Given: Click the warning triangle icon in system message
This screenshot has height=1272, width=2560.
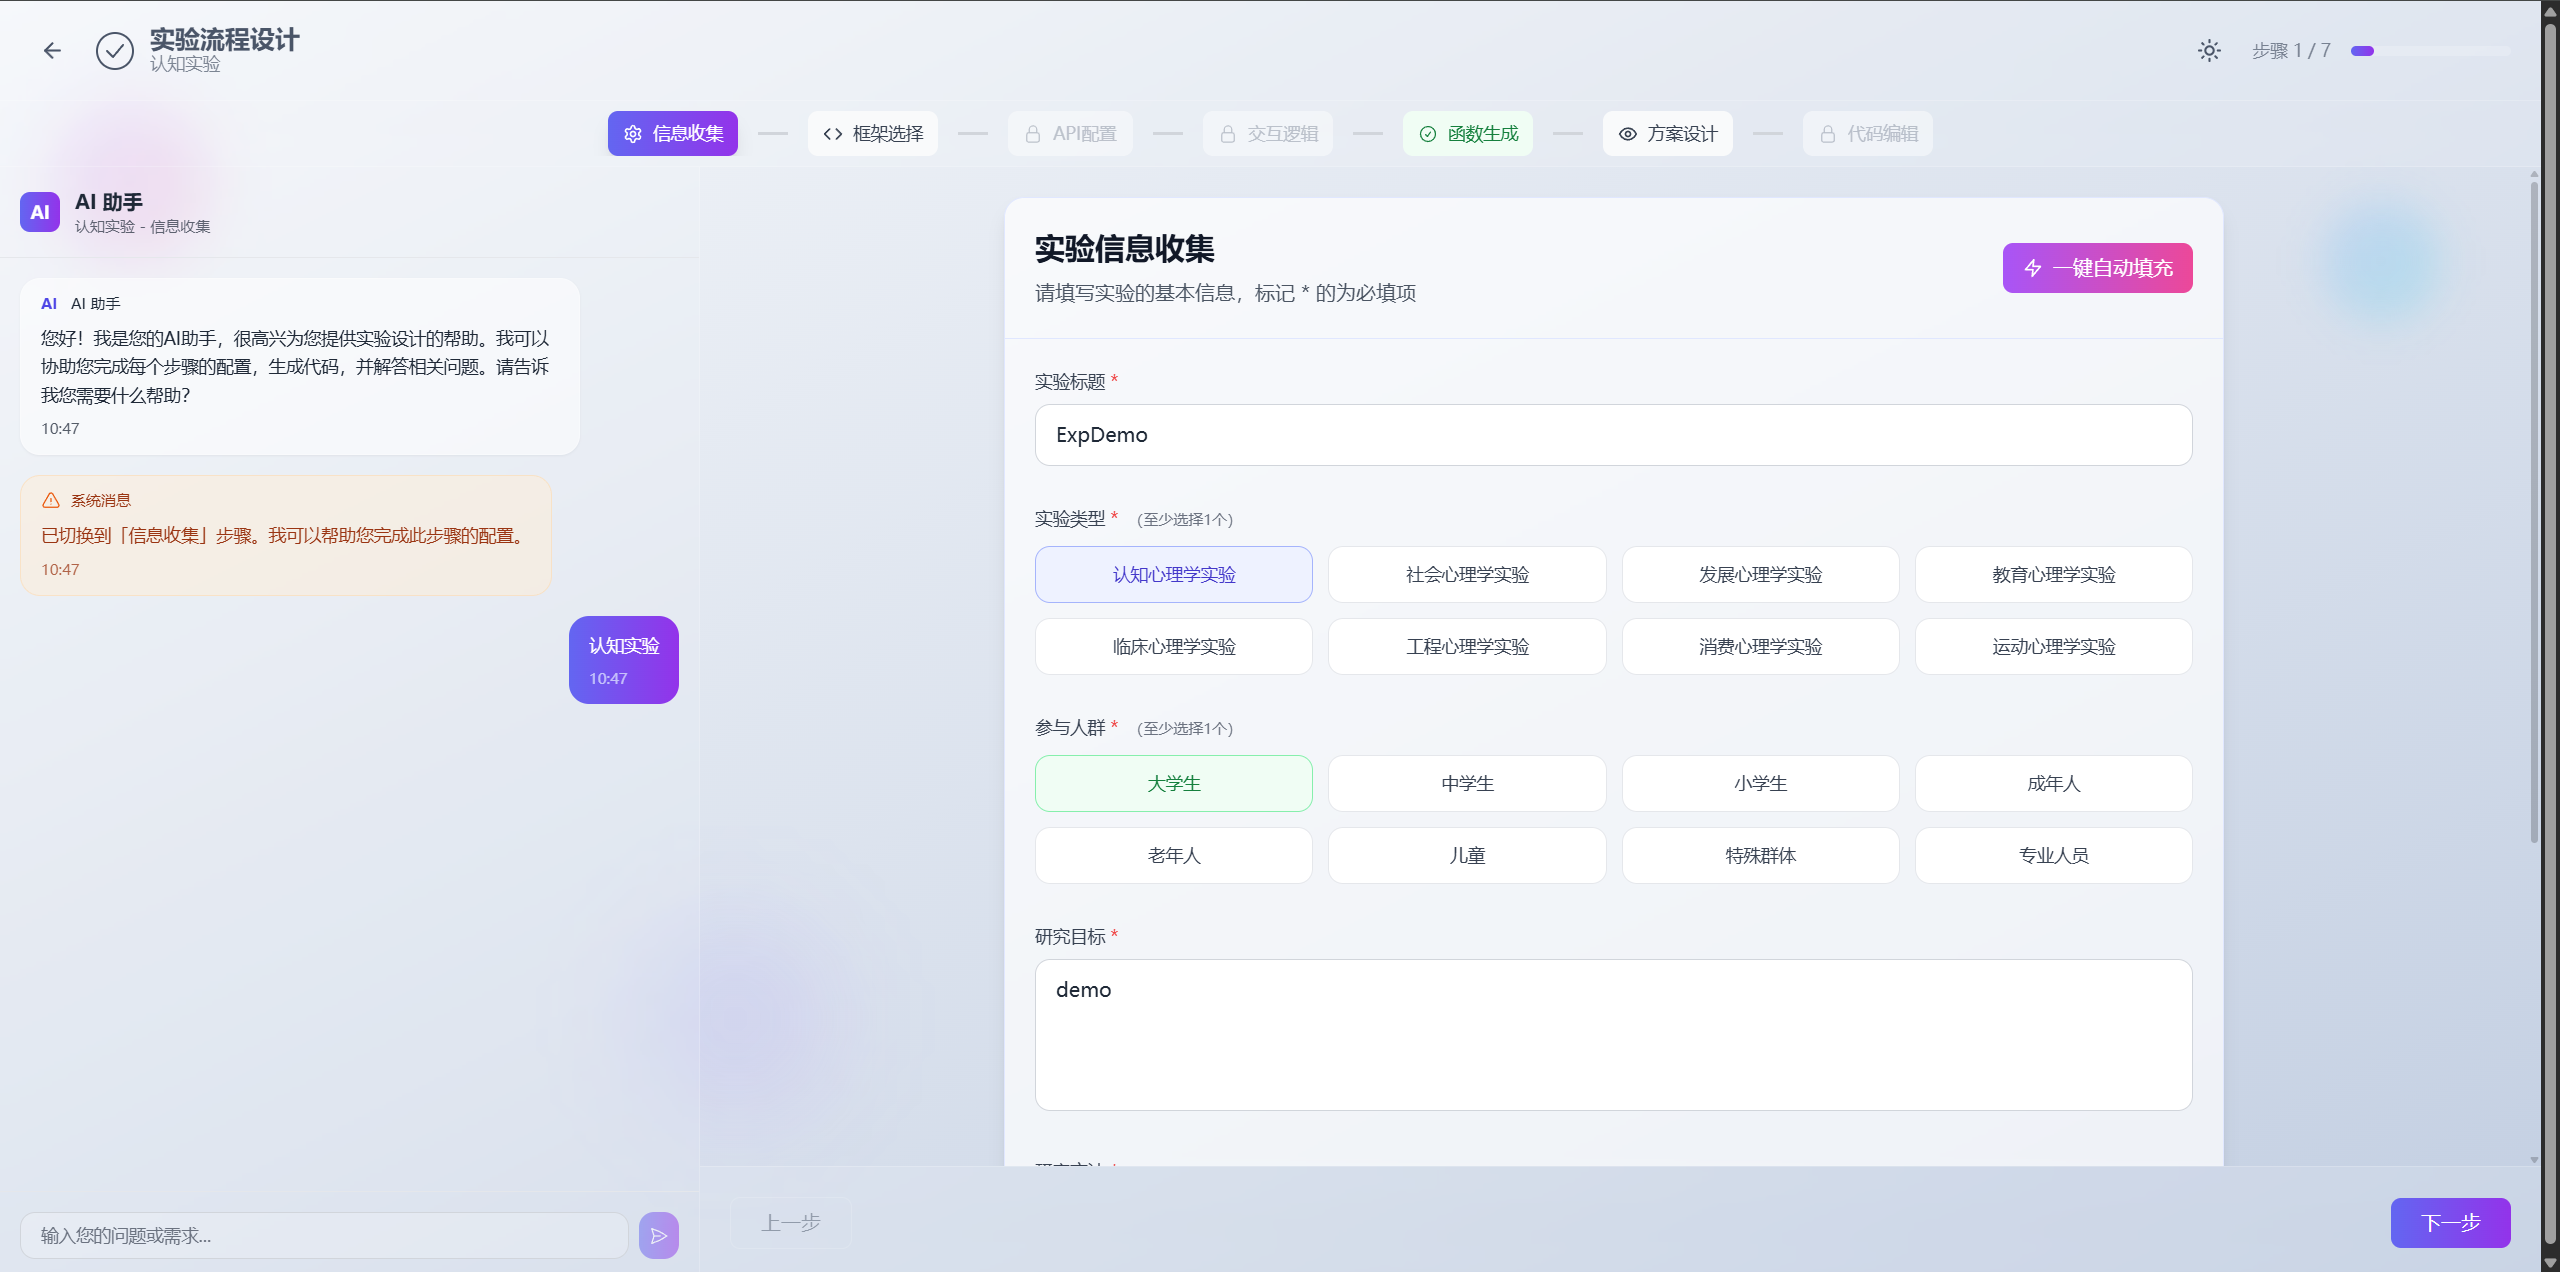Looking at the screenshot, I should 51,500.
